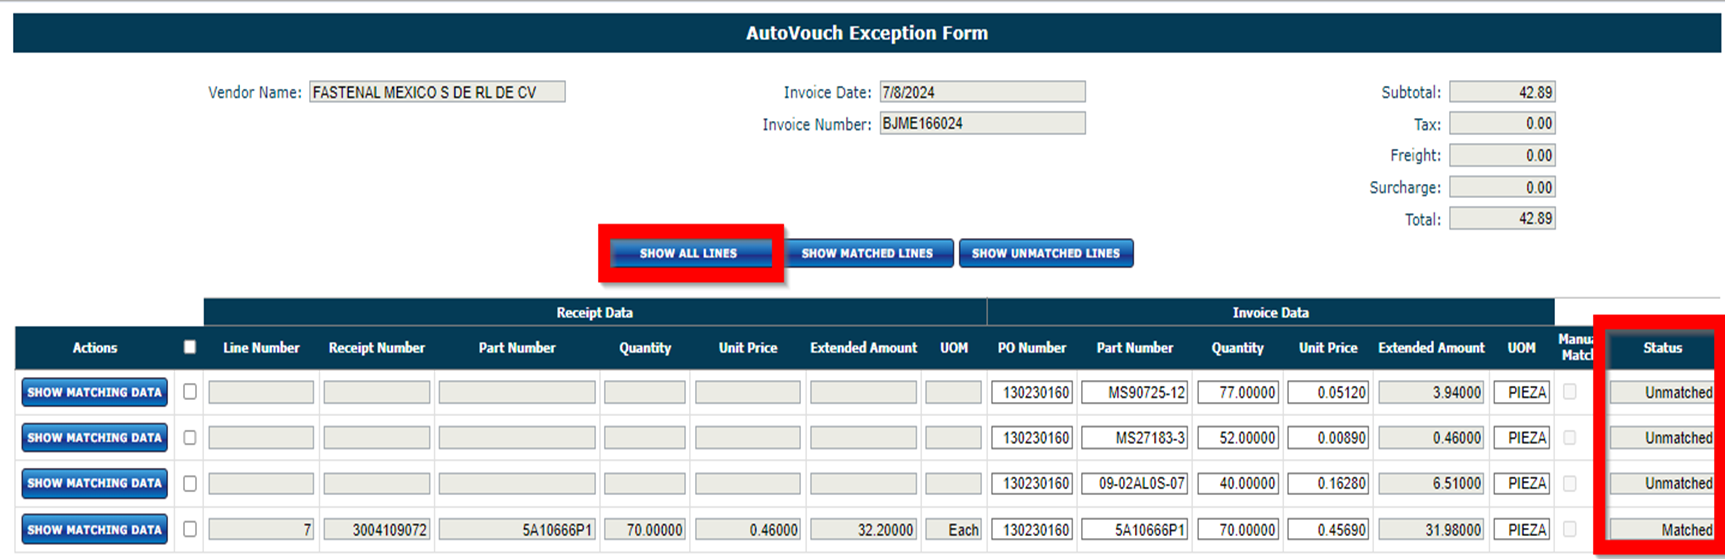Show matching data for part MS90725-12
Viewport: 1725px width, 559px height.
[x=94, y=393]
